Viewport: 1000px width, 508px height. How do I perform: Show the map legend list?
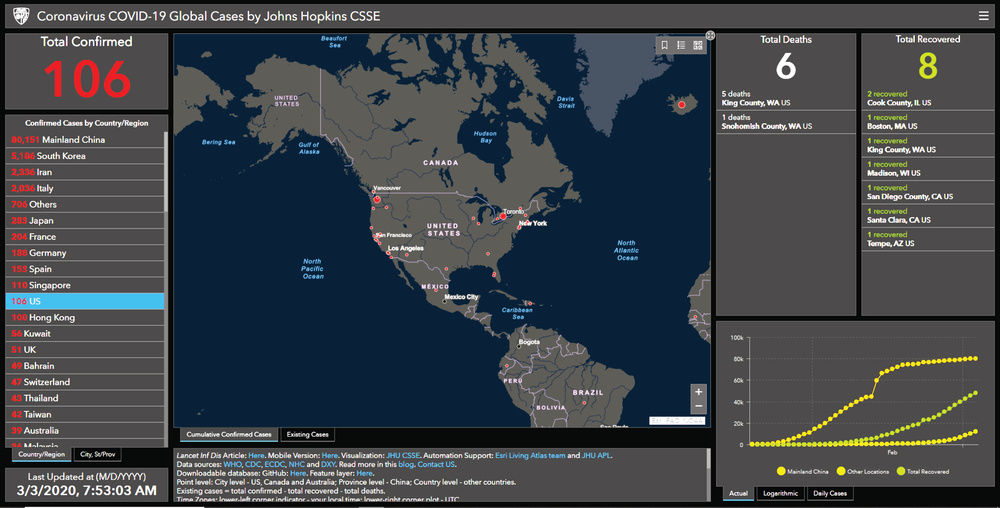tap(681, 45)
